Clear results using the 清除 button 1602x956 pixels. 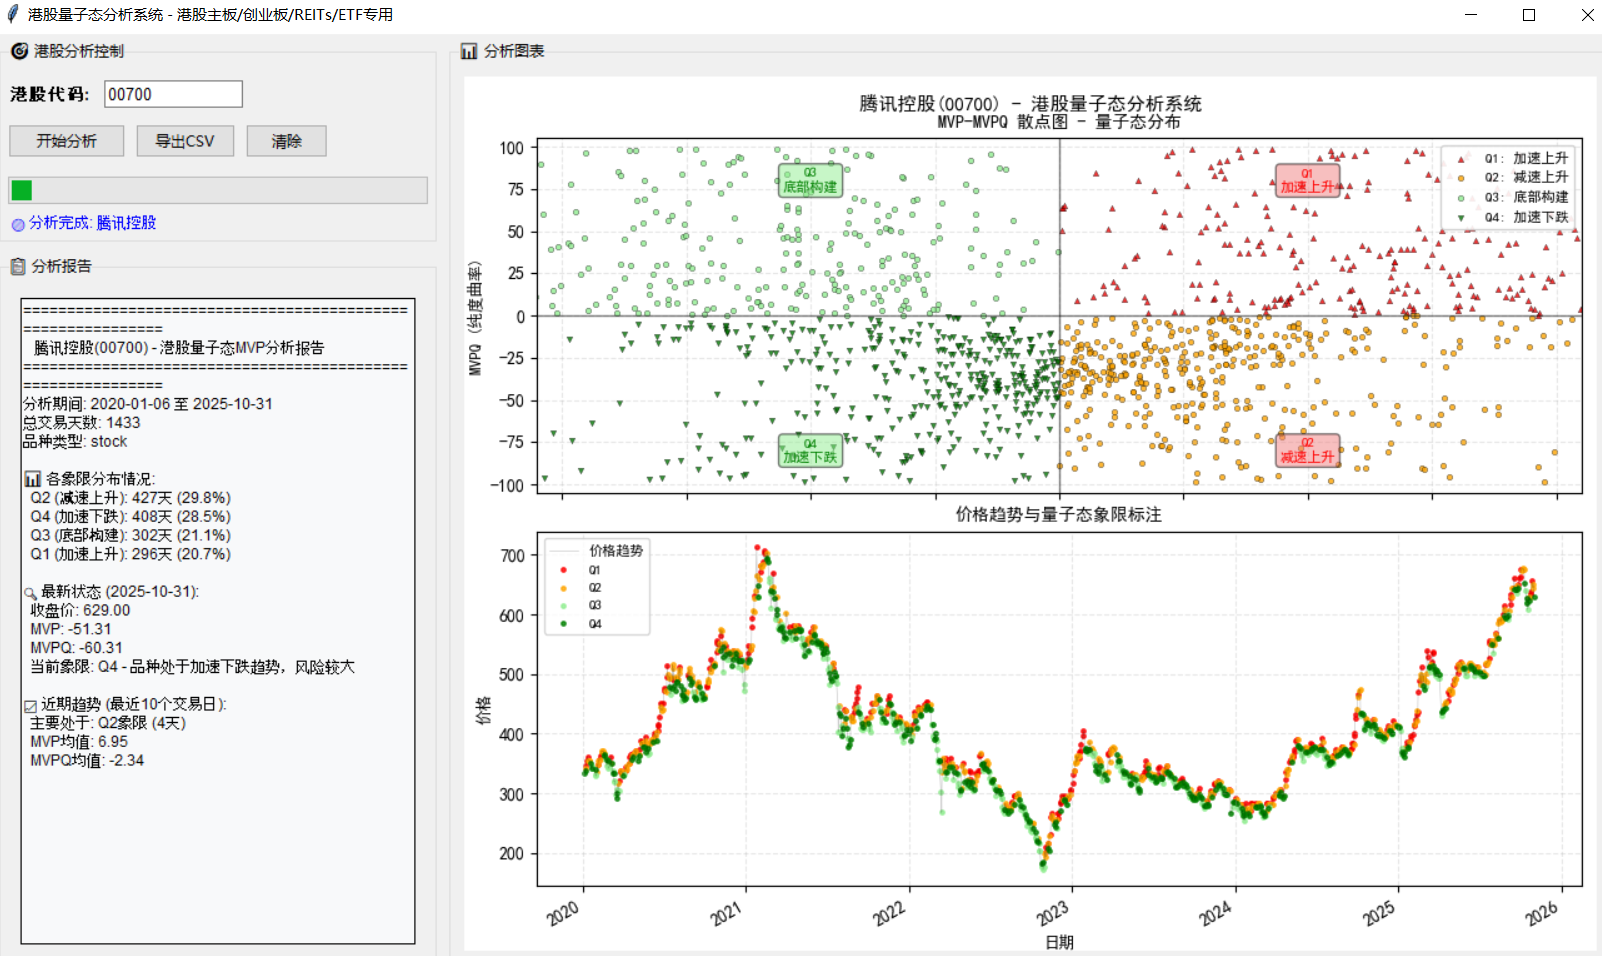286,141
